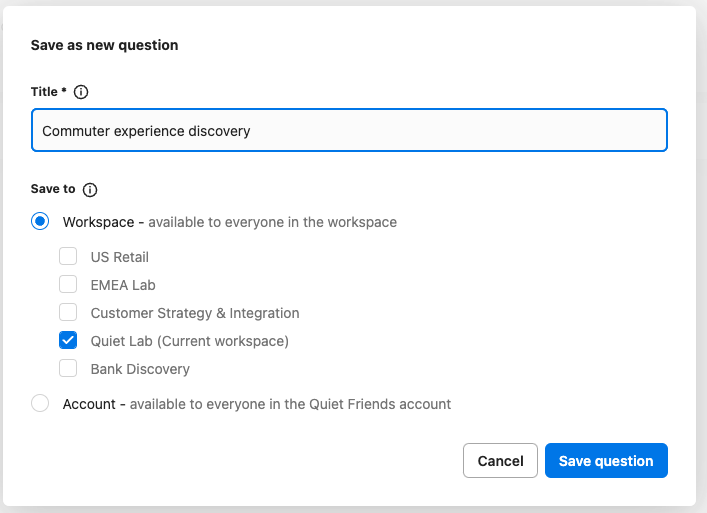
Task: Choose the Account radio button
Action: click(x=40, y=403)
